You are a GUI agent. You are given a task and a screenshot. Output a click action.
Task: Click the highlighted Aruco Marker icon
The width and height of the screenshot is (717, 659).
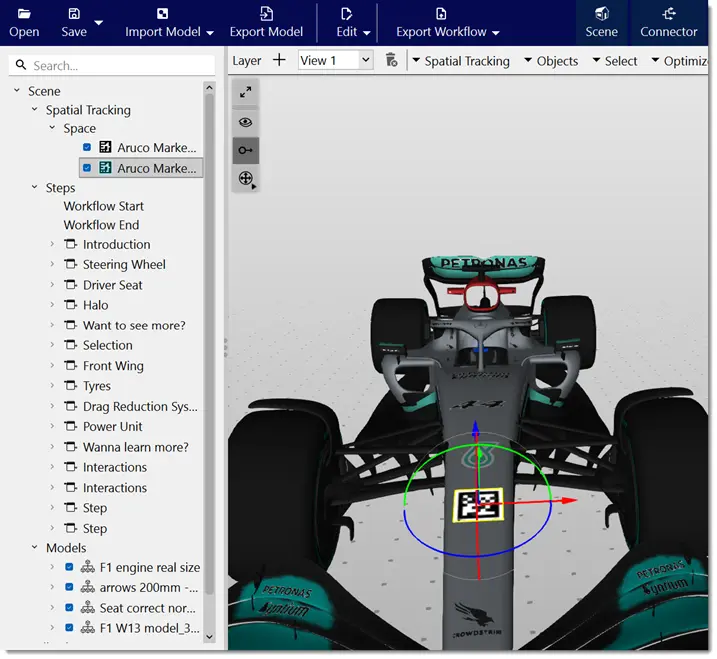[106, 168]
